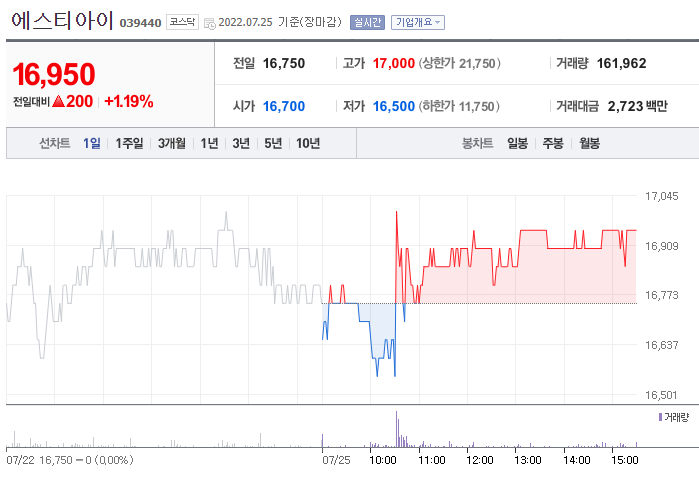
Task: Click the 시가 value 16,700
Action: pos(284,106)
